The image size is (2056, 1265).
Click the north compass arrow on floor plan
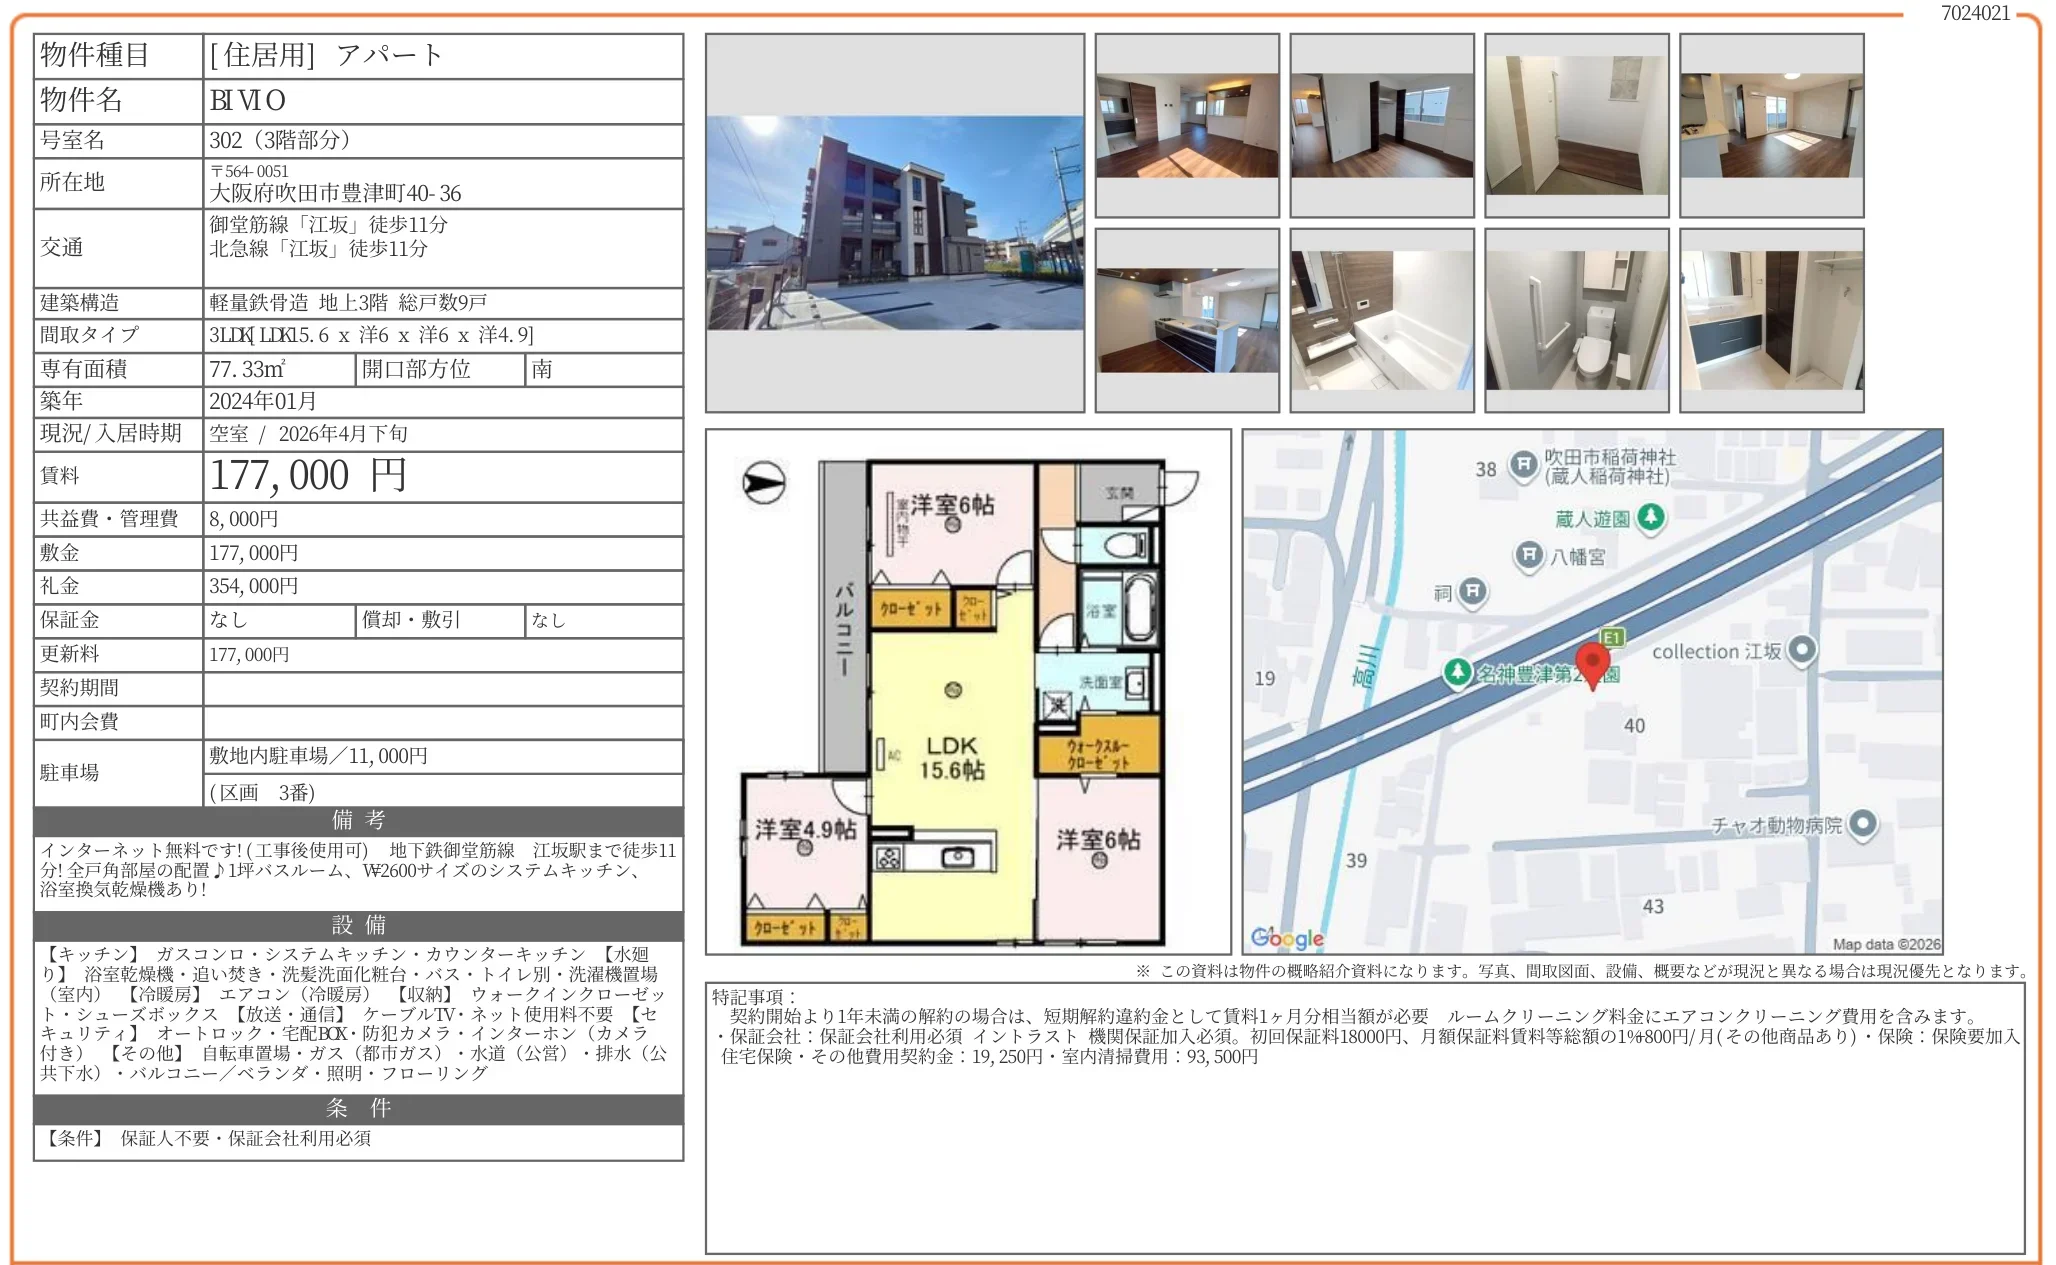click(764, 484)
